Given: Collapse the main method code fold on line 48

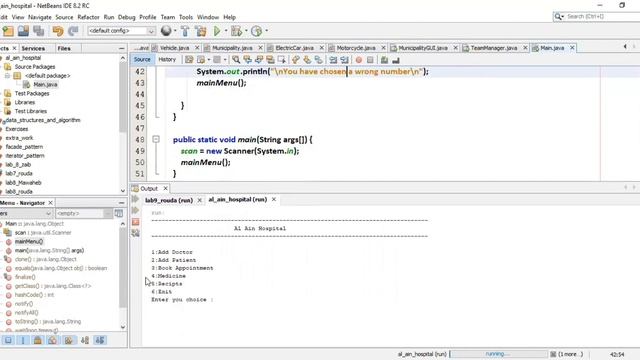Looking at the screenshot, I should [156, 140].
